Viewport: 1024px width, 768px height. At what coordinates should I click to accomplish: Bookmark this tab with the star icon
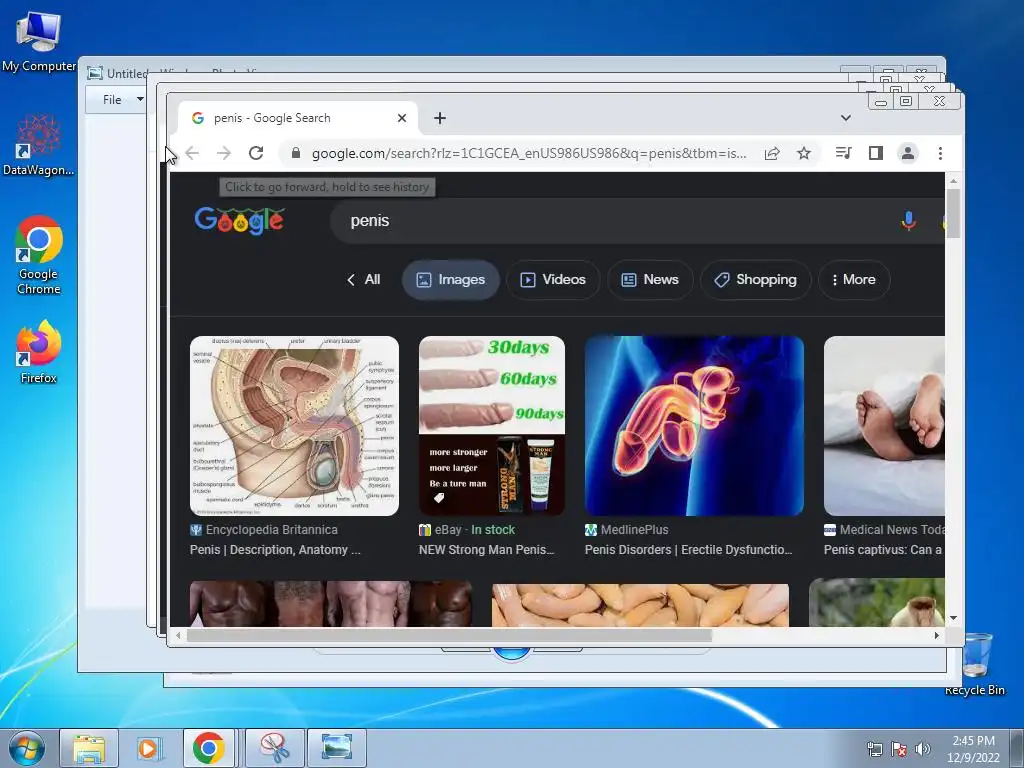(x=804, y=153)
